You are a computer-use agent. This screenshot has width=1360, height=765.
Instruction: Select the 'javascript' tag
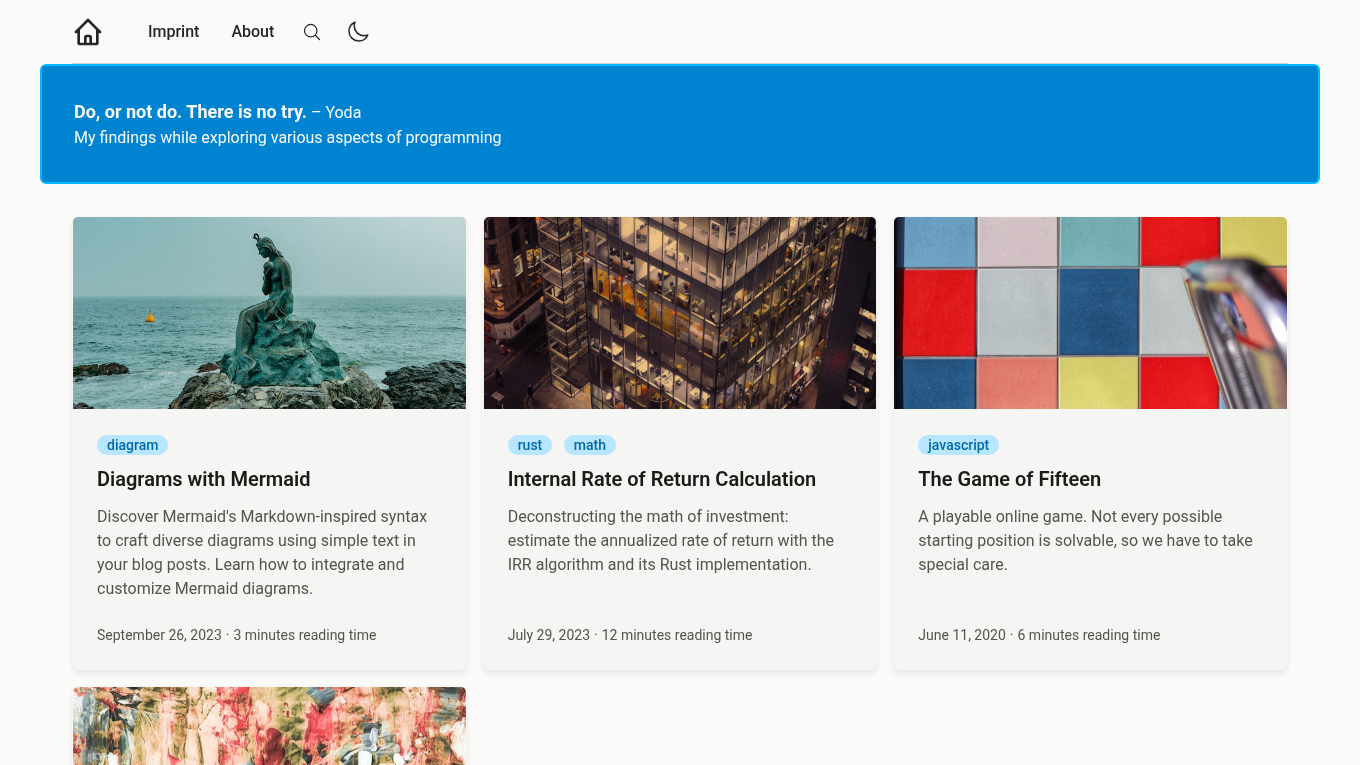pyautogui.click(x=957, y=445)
